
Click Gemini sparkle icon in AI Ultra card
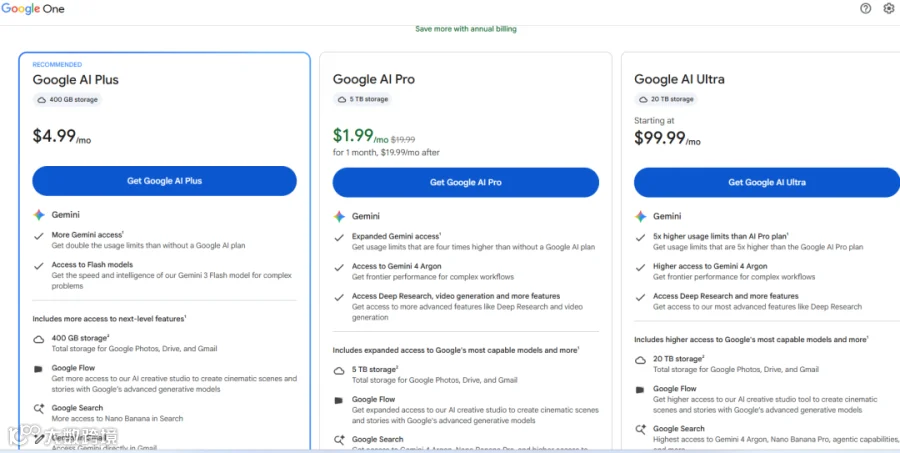640,216
